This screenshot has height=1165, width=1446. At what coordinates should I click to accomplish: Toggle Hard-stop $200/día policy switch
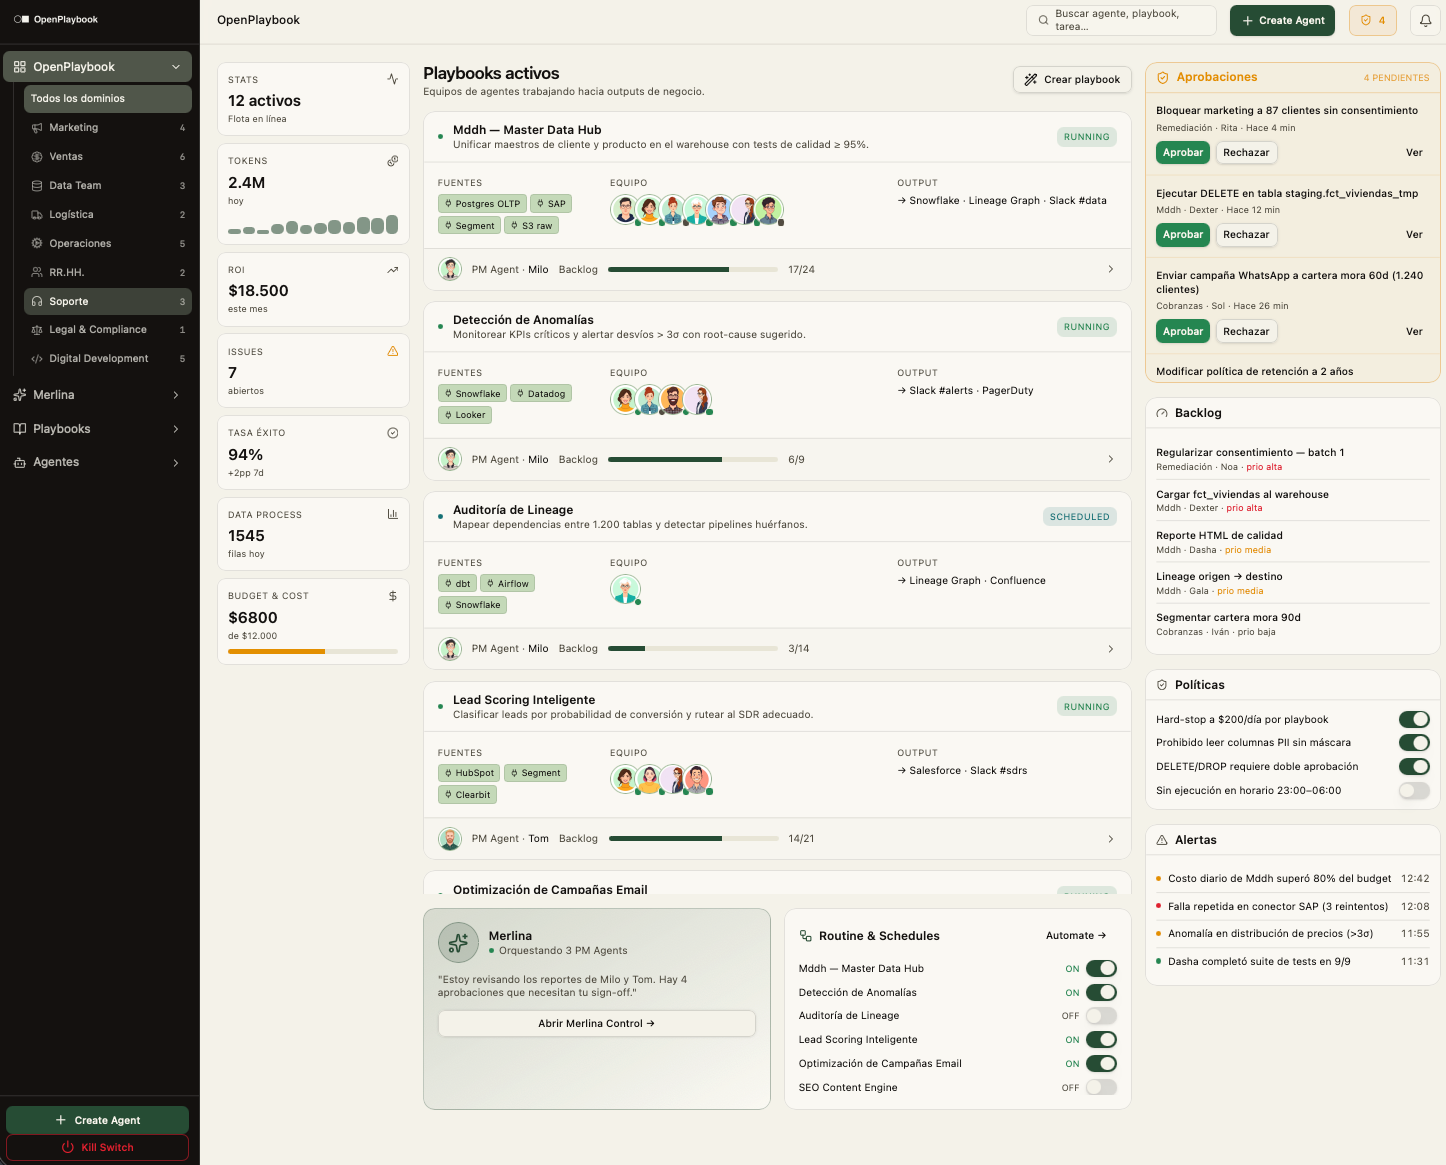pos(1414,719)
